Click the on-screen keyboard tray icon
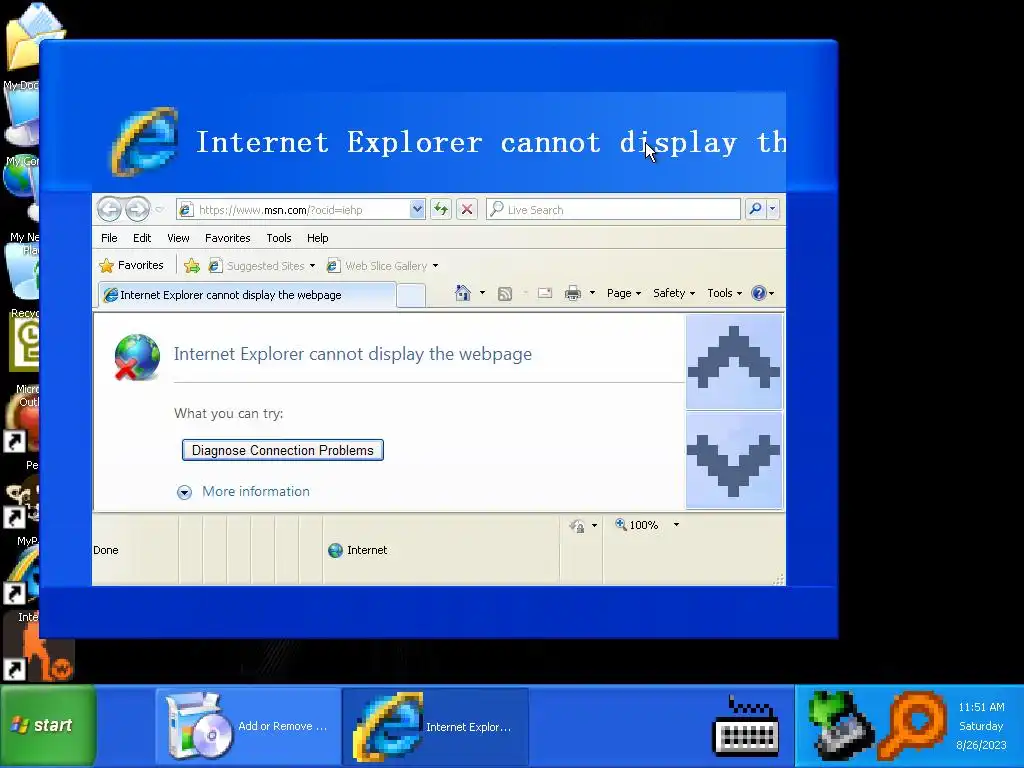 click(746, 726)
